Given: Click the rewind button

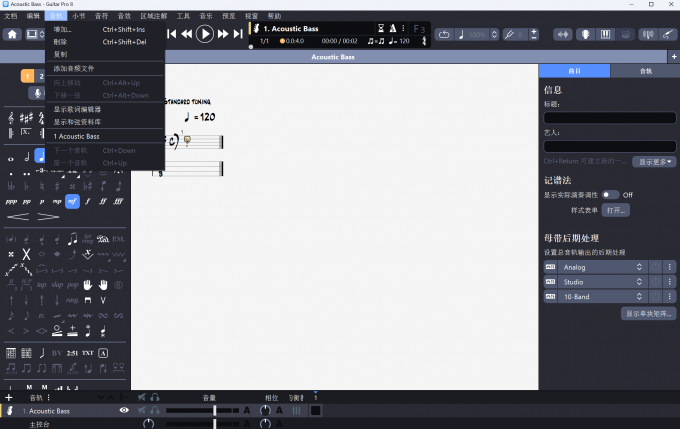Looking at the screenshot, I should 186,34.
